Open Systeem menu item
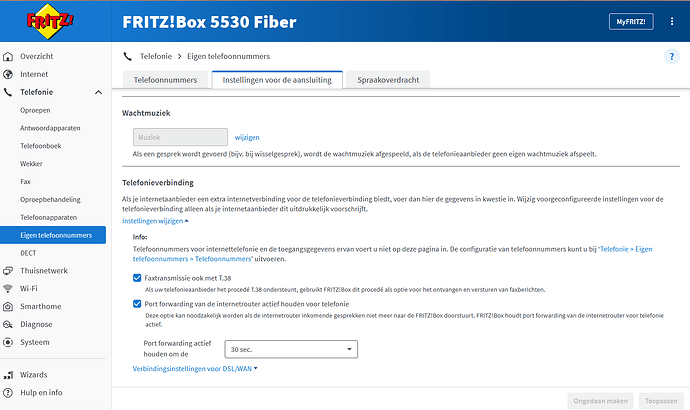Image resolution: width=690 pixels, height=410 pixels. point(35,342)
